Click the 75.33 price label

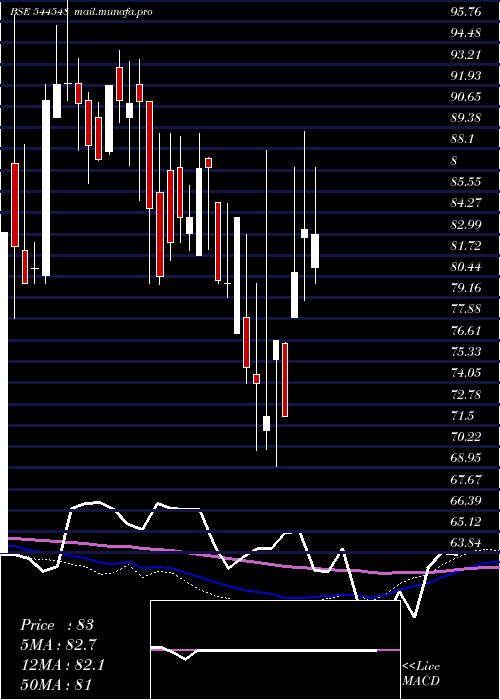[x=466, y=352]
